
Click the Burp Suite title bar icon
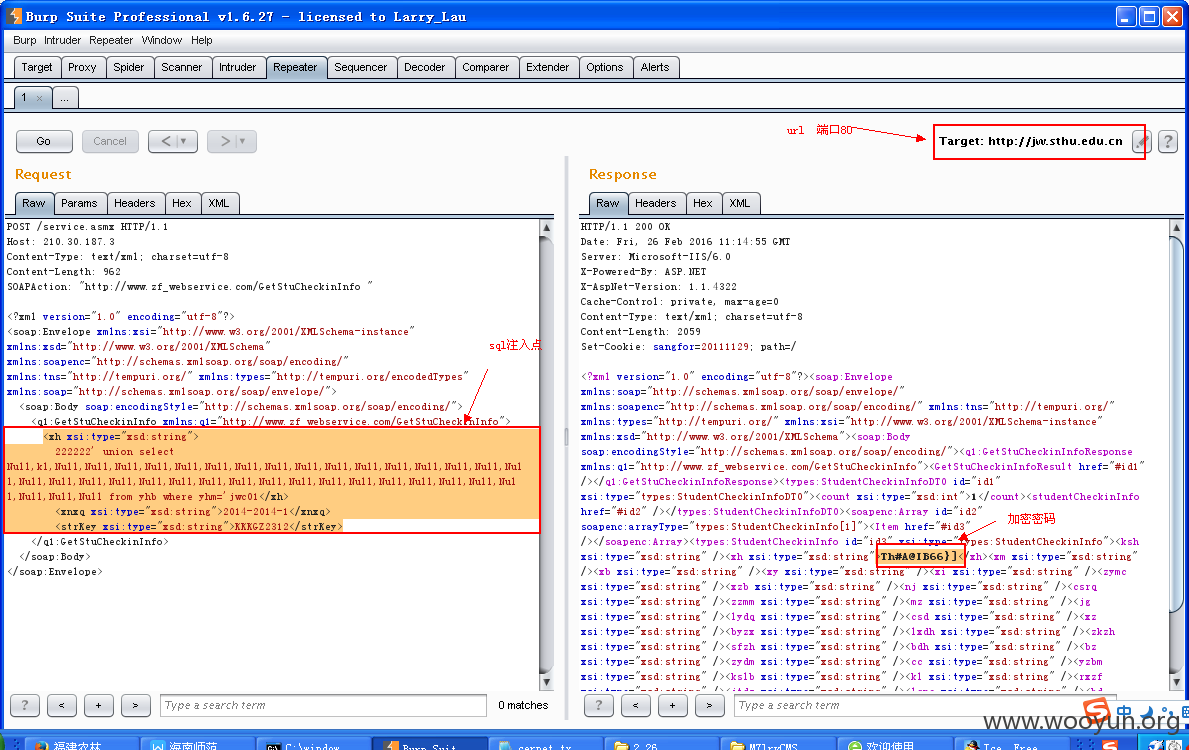(x=14, y=16)
